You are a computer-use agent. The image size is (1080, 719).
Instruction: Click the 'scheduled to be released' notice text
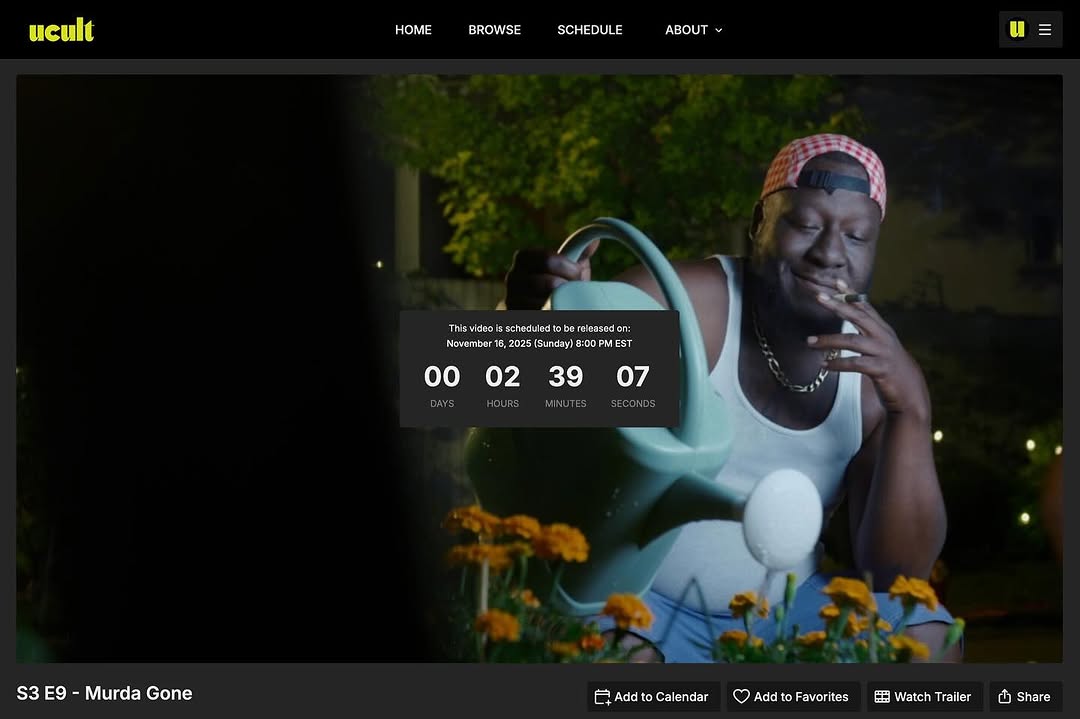pyautogui.click(x=539, y=328)
